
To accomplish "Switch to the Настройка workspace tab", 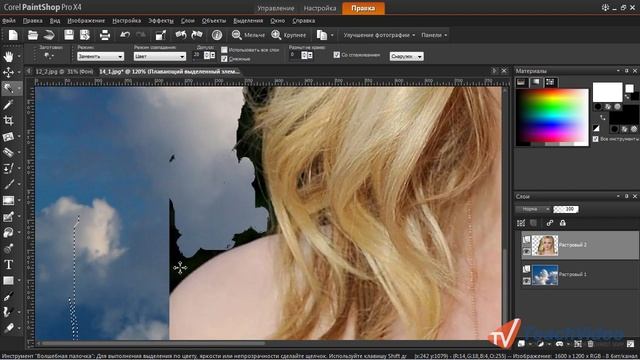I will point(320,8).
